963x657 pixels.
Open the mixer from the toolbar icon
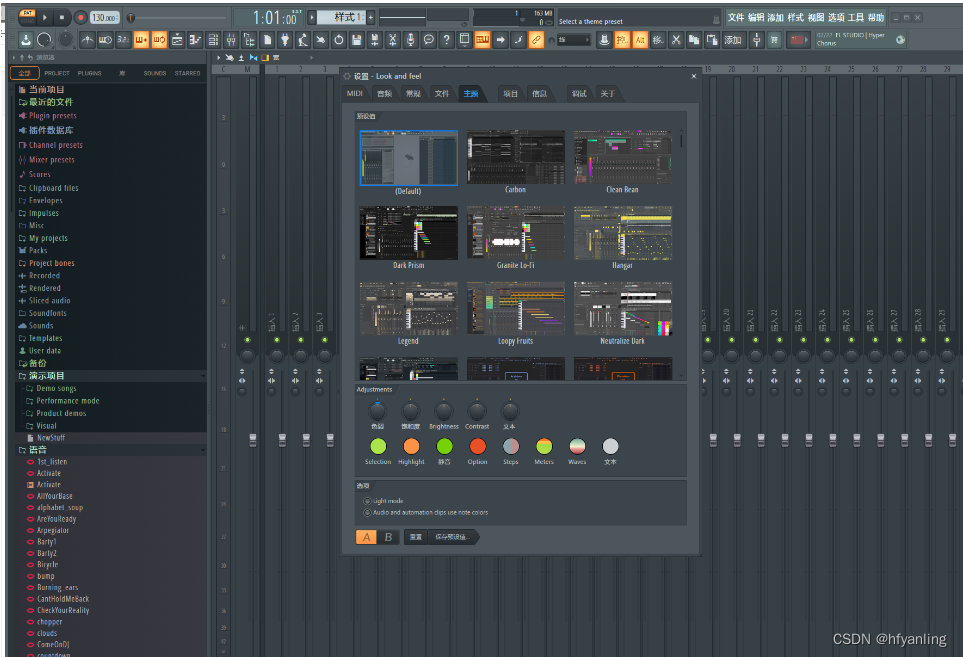(x=230, y=40)
